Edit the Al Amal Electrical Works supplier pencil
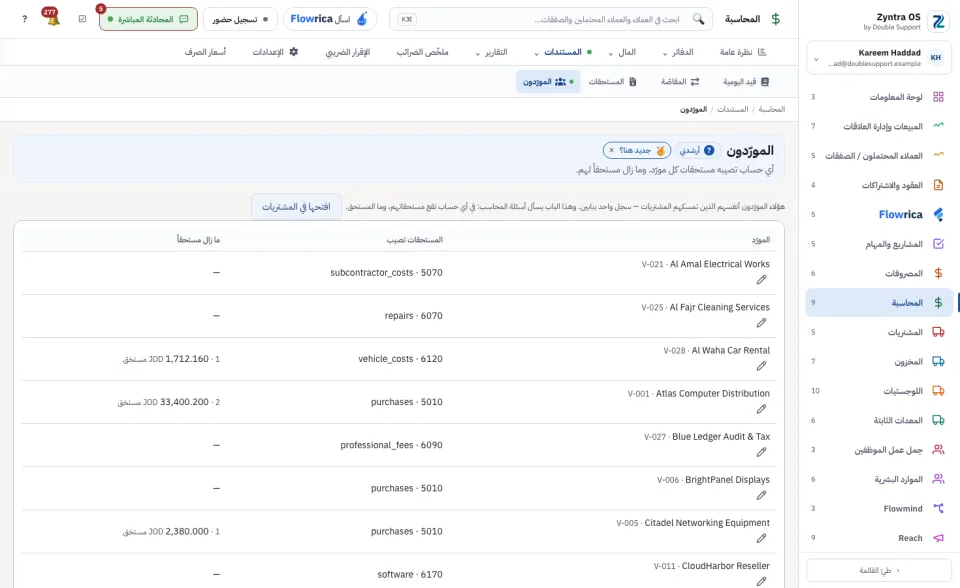960x588 pixels. point(761,280)
